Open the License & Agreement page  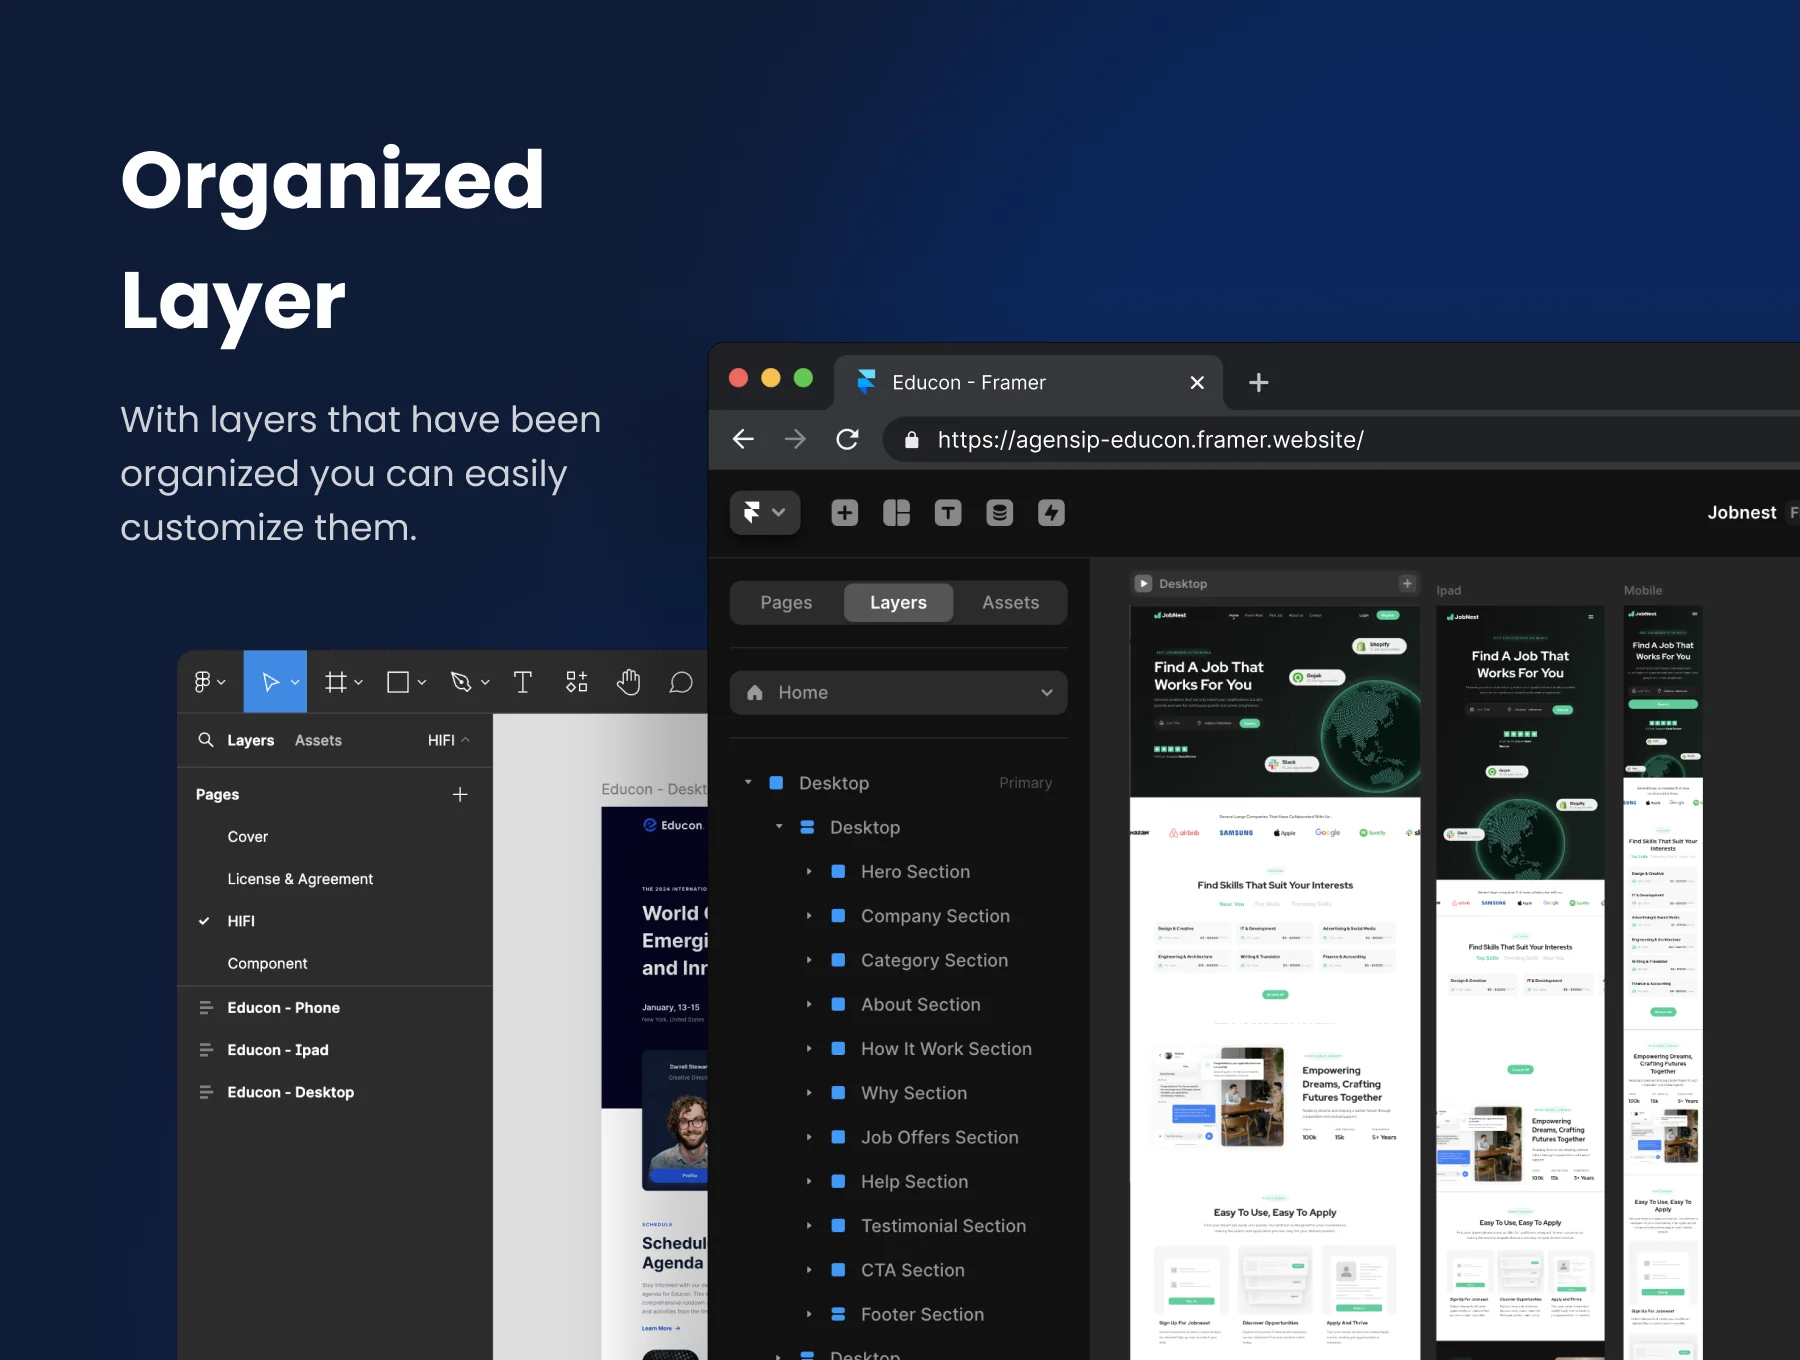pyautogui.click(x=300, y=879)
